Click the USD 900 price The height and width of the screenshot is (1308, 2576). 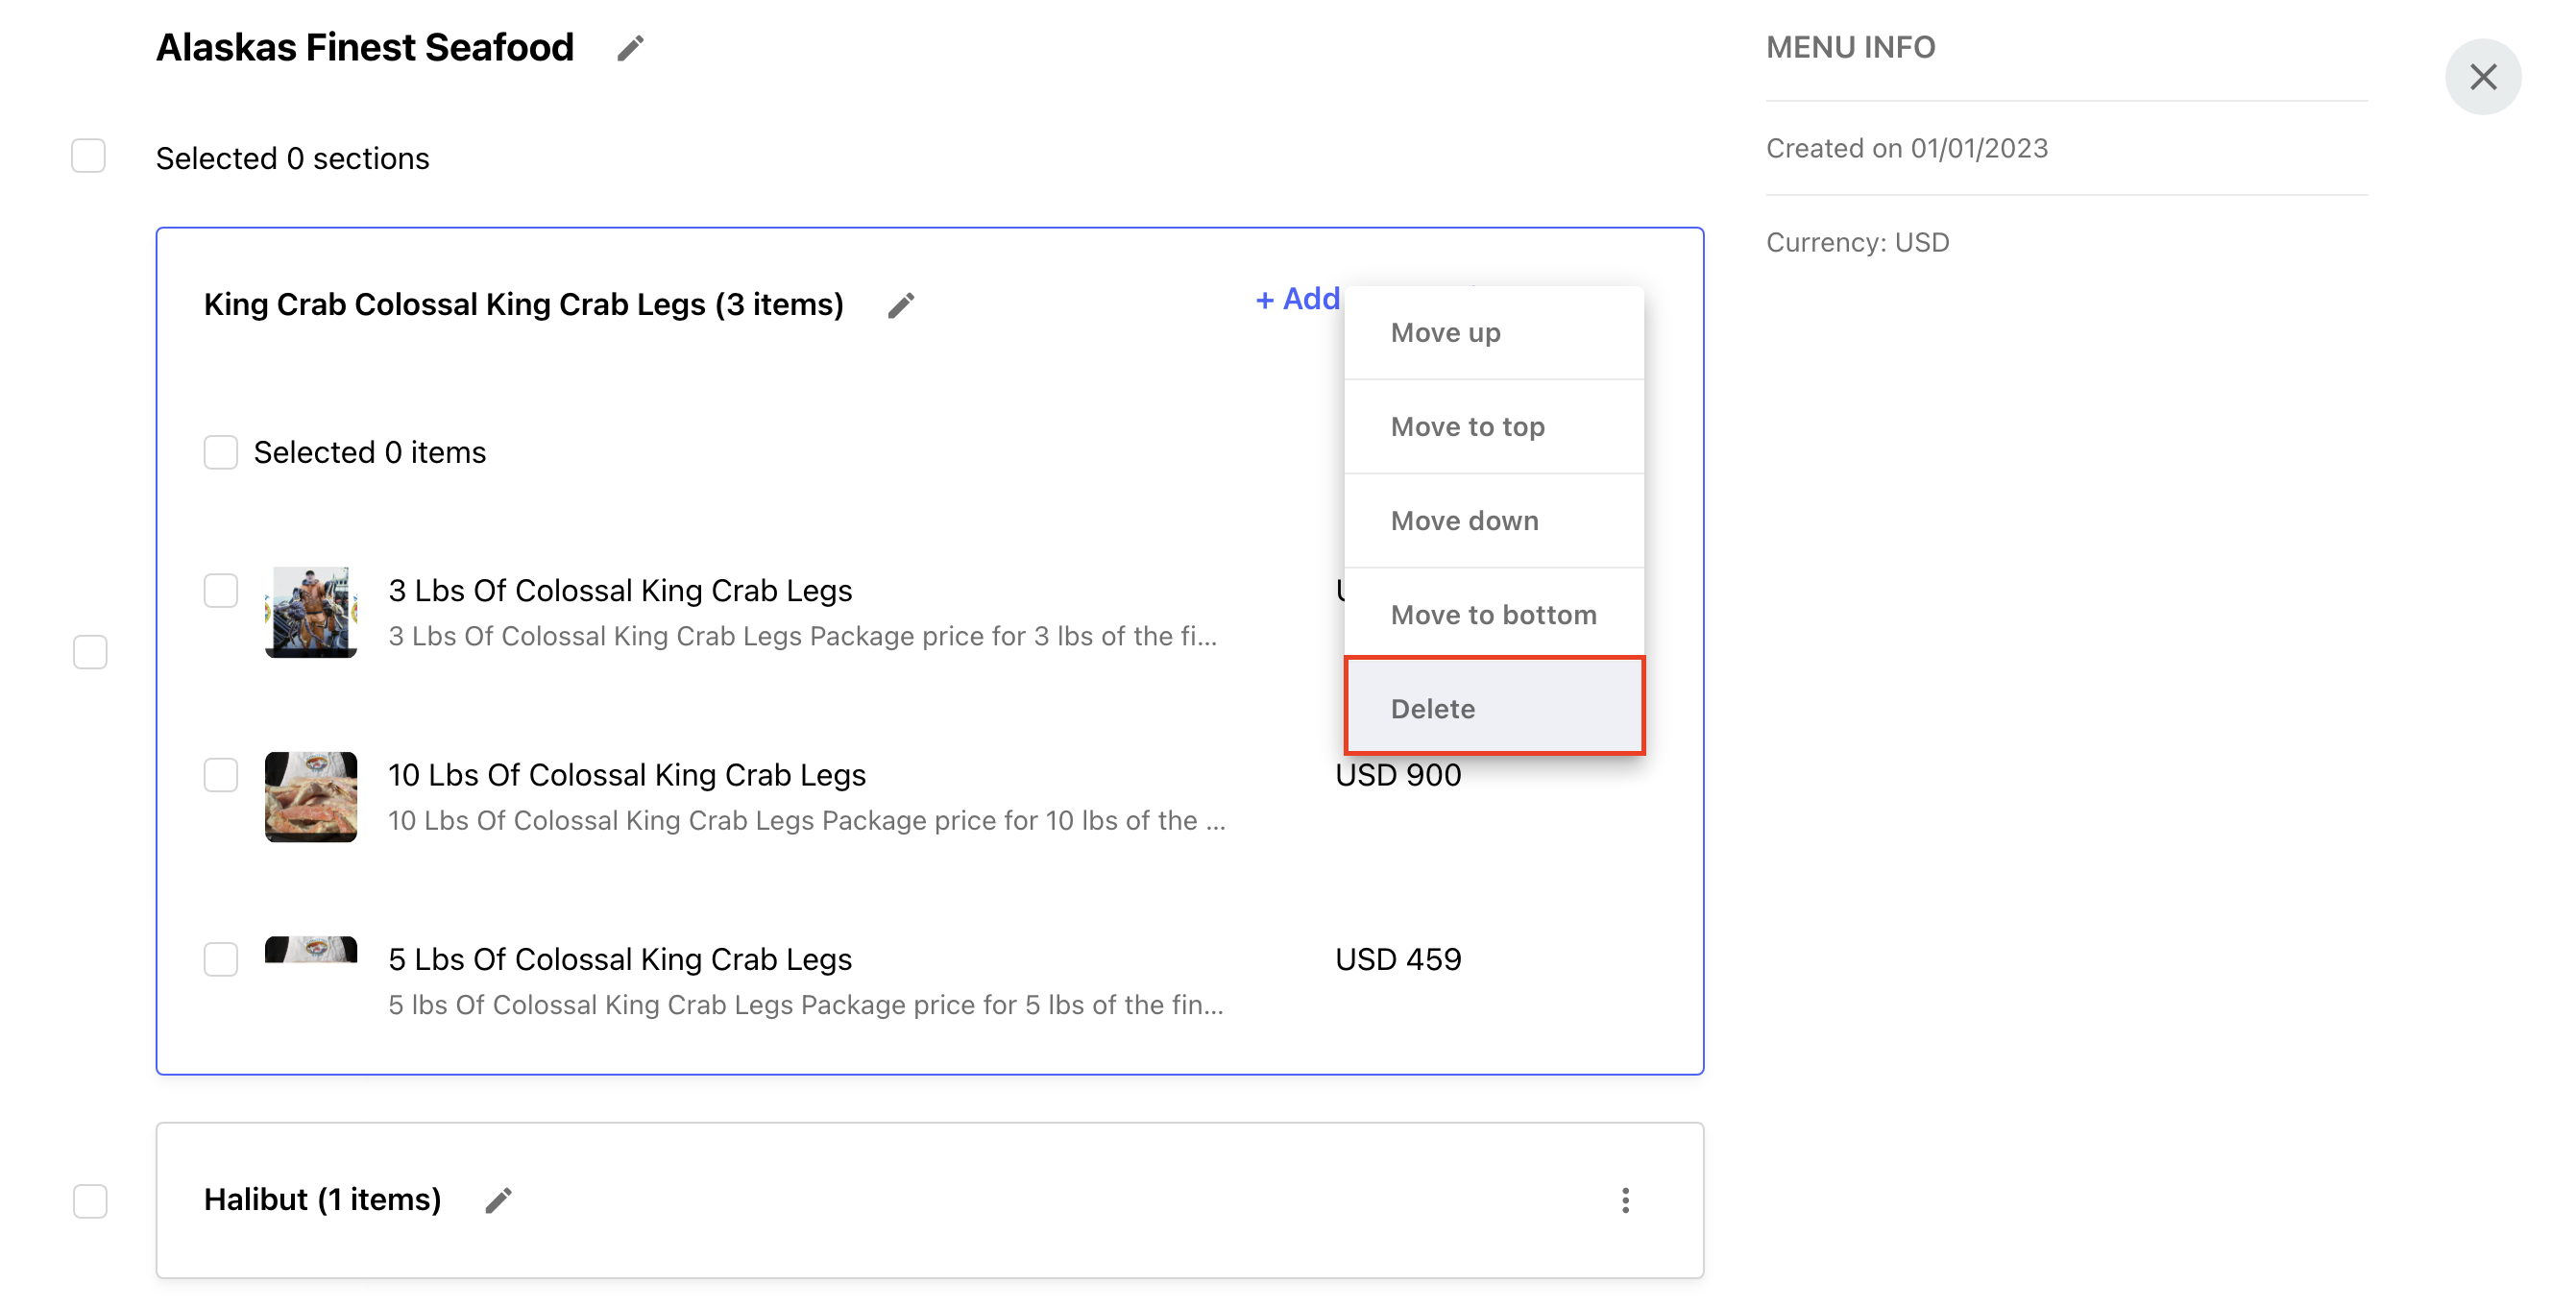coord(1398,775)
